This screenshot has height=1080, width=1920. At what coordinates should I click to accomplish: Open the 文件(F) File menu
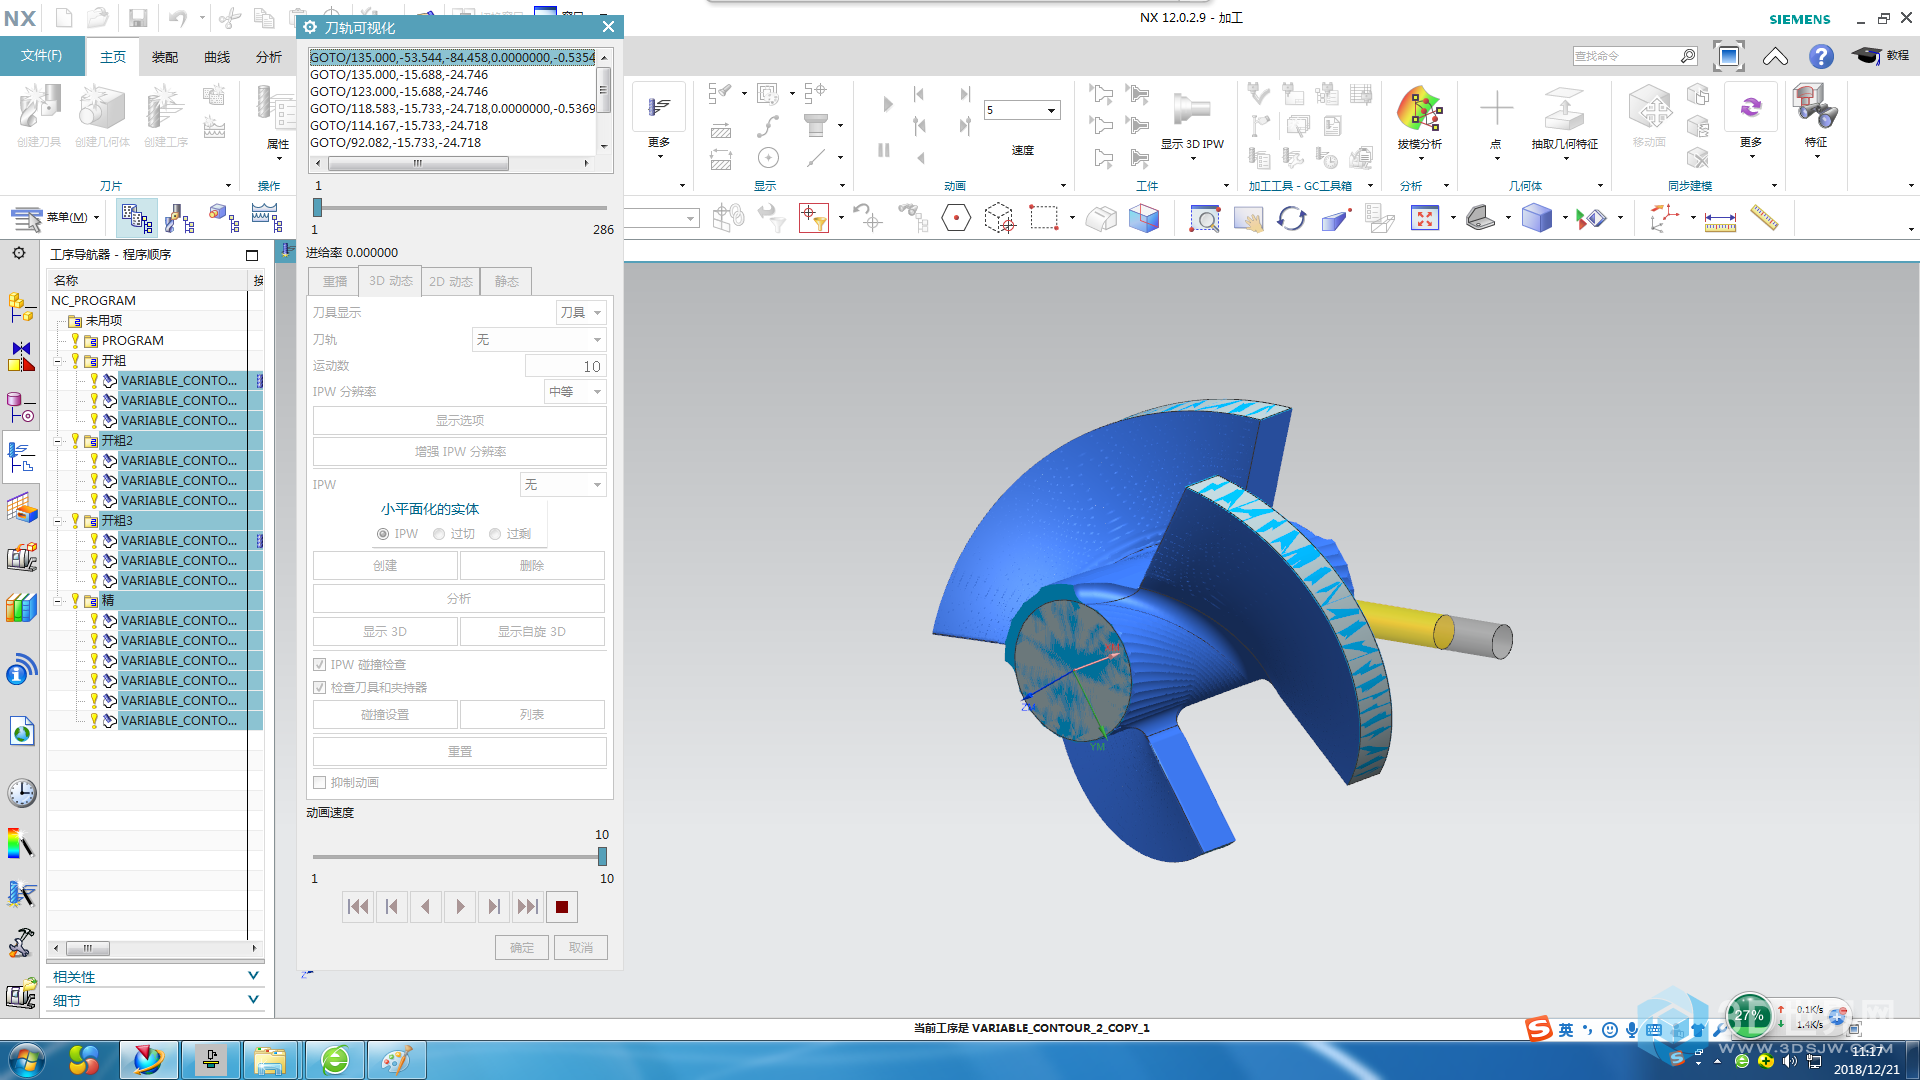tap(42, 56)
